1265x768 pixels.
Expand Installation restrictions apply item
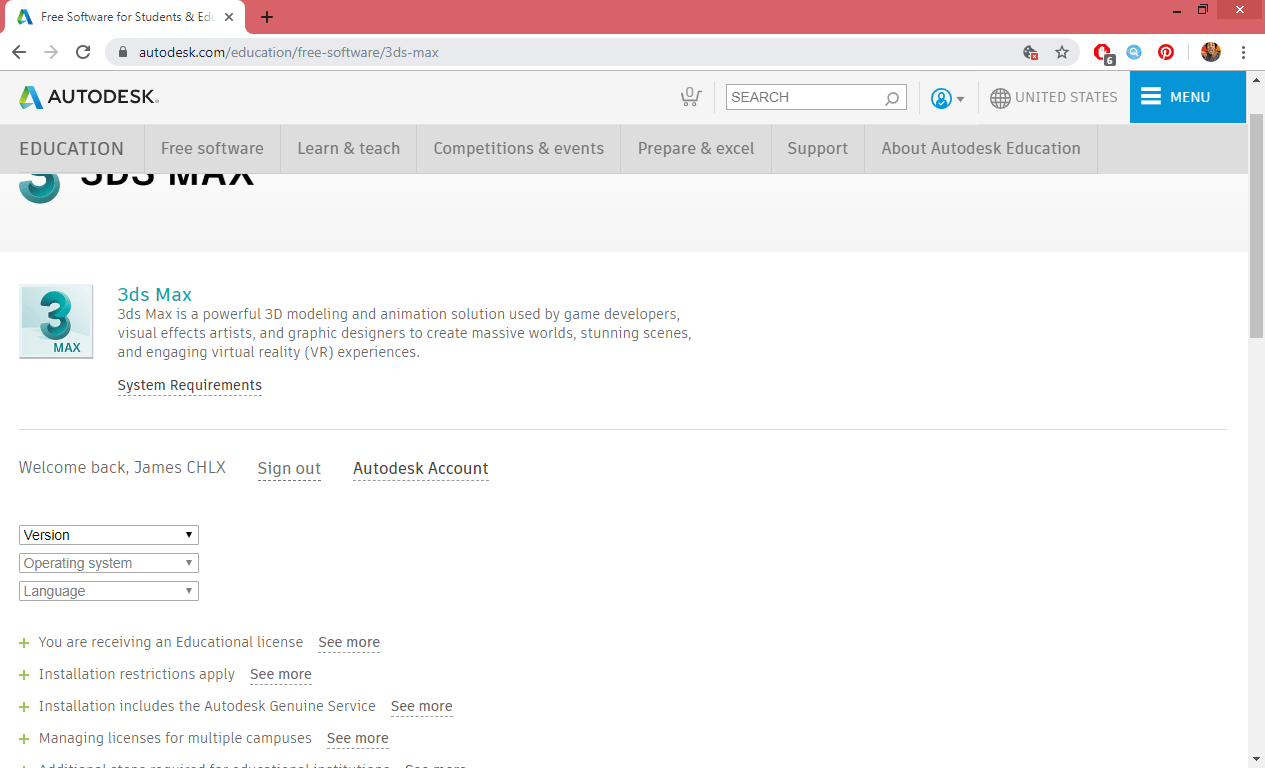tap(24, 675)
